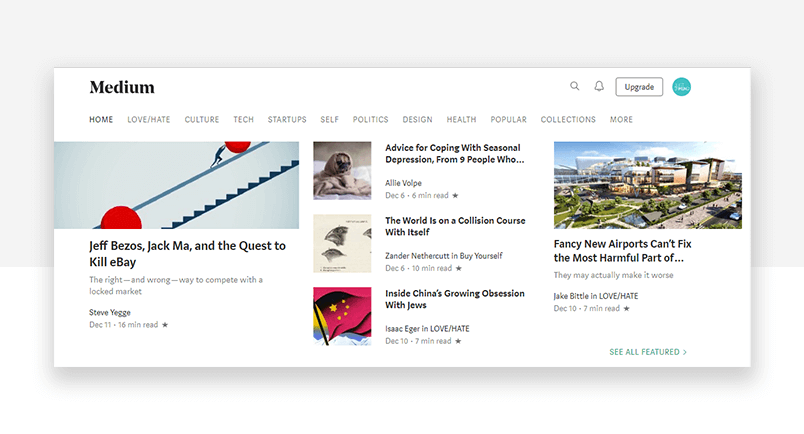Click the Medium logo

122,87
